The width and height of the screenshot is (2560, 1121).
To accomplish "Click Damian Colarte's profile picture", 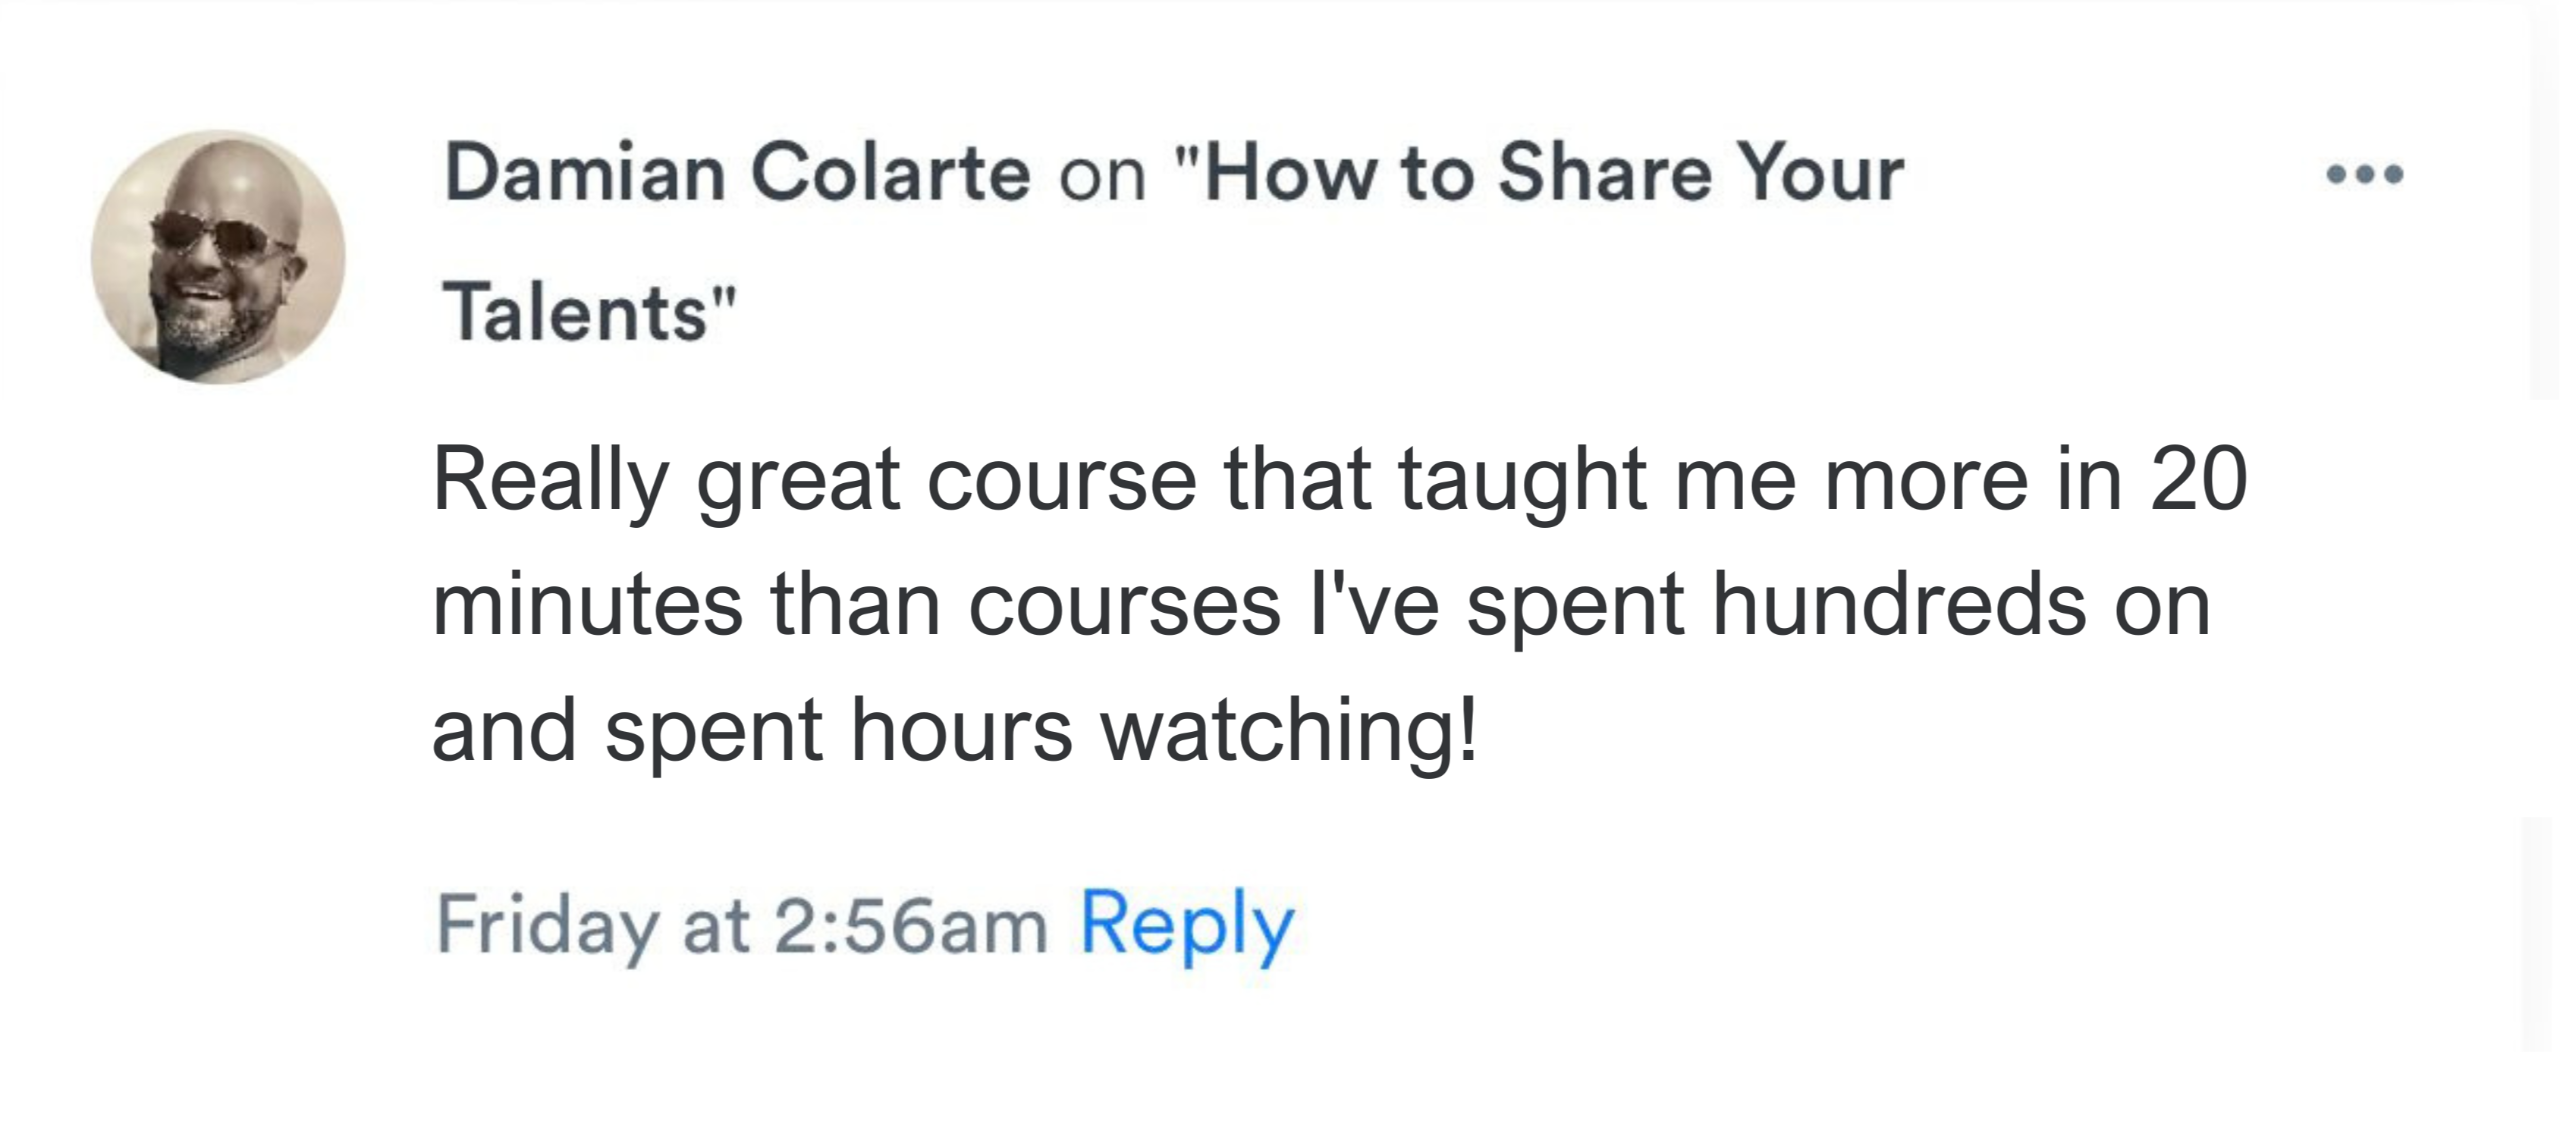I will click(x=218, y=257).
